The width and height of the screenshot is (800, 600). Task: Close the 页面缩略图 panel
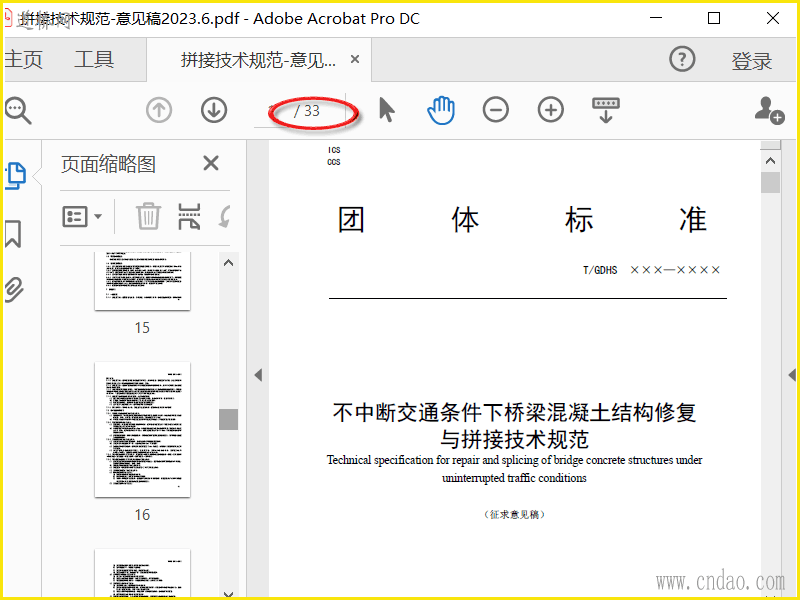(211, 164)
